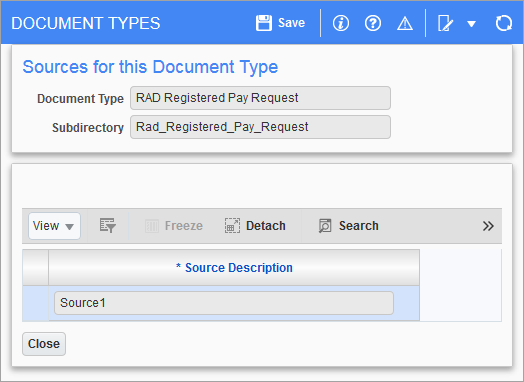
Task: Open the help question mark icon
Action: 373,23
